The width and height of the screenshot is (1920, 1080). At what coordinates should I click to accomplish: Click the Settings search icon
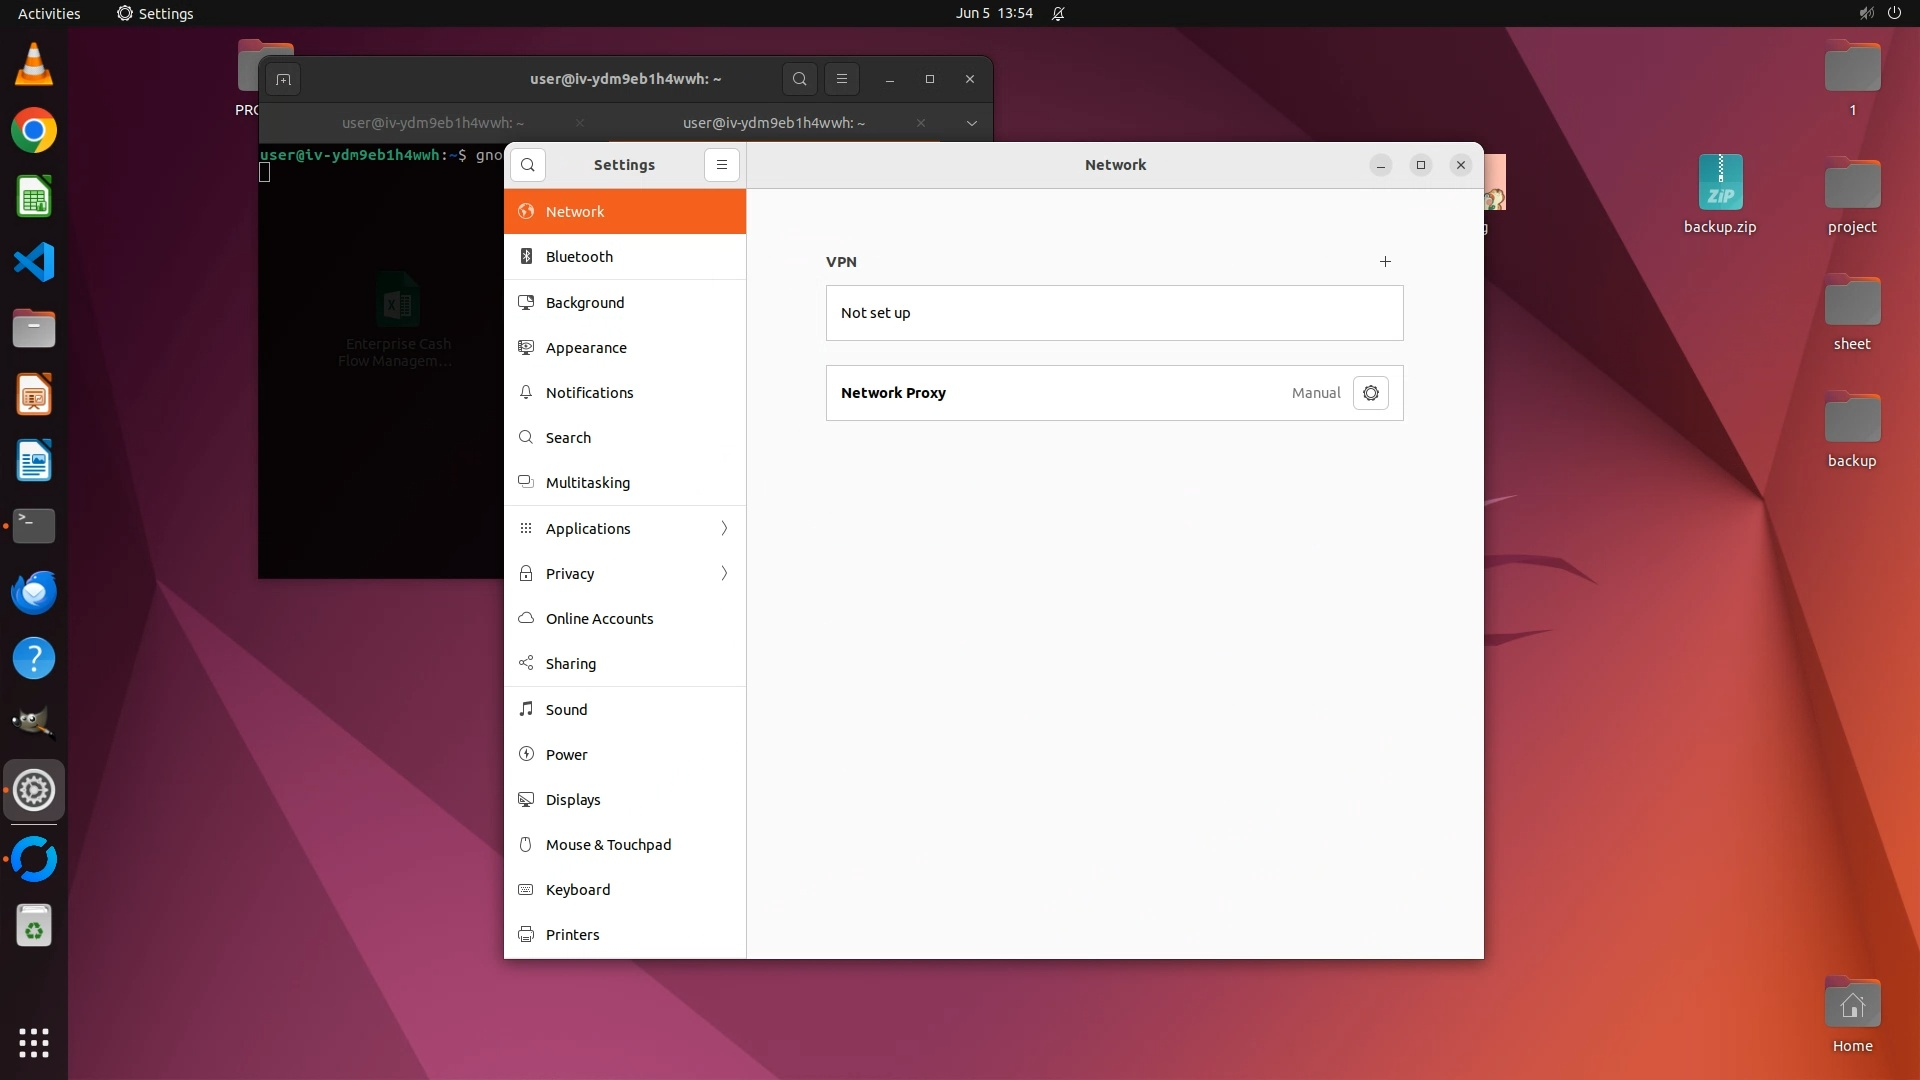528,165
